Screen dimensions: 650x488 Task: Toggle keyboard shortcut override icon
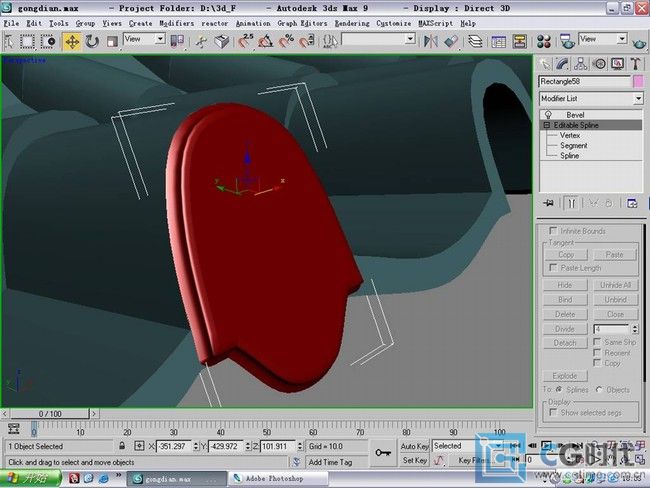222,41
